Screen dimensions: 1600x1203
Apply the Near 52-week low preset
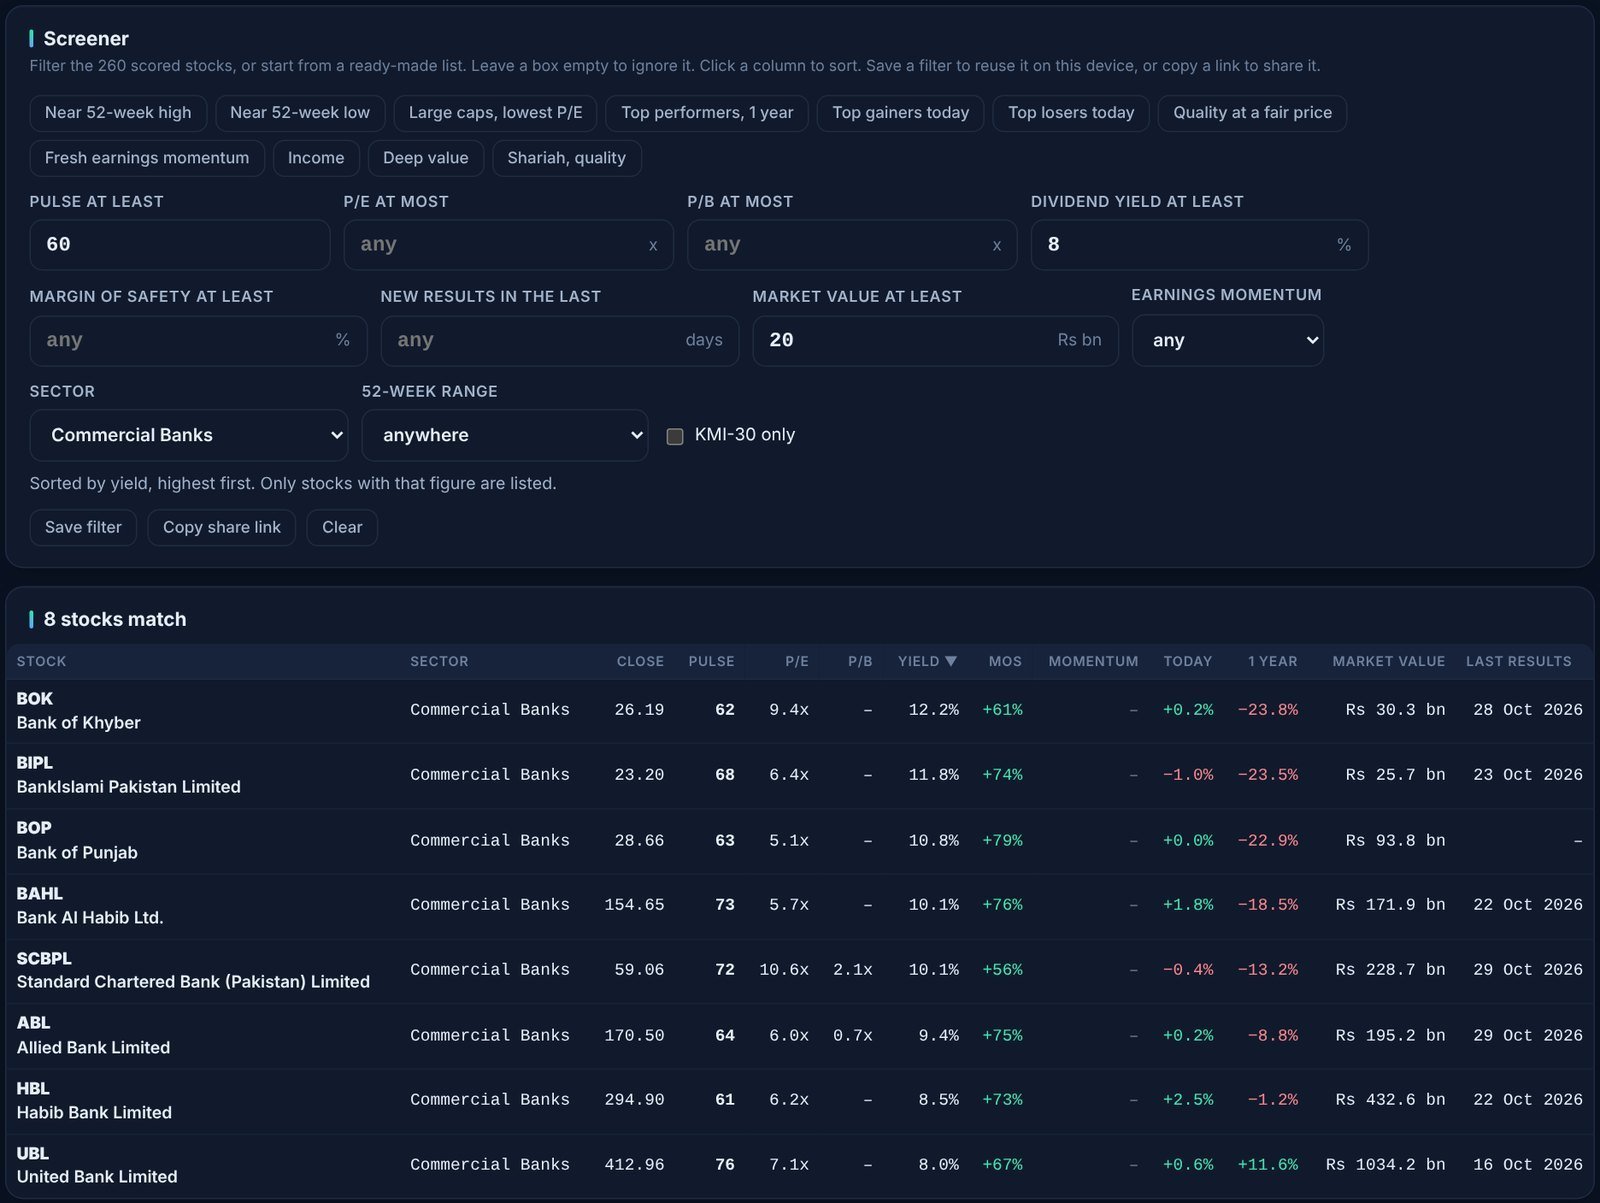pyautogui.click(x=300, y=113)
